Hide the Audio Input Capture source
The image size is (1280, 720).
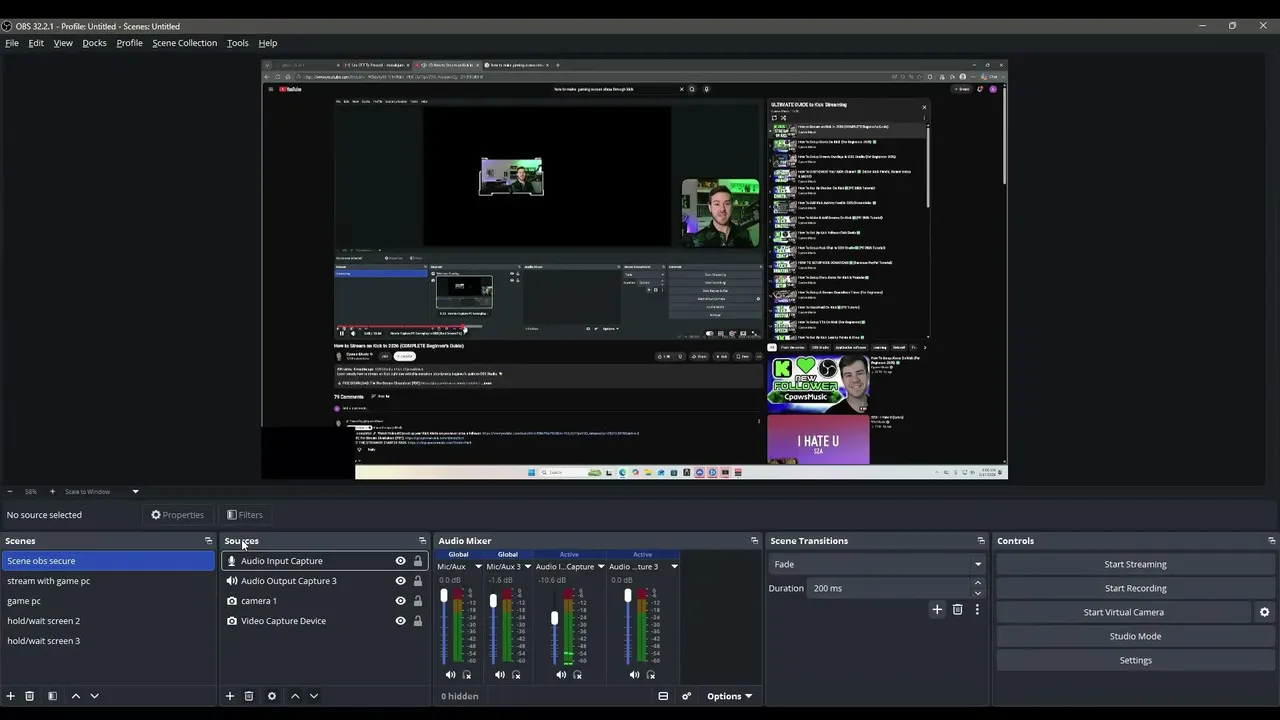(x=400, y=561)
